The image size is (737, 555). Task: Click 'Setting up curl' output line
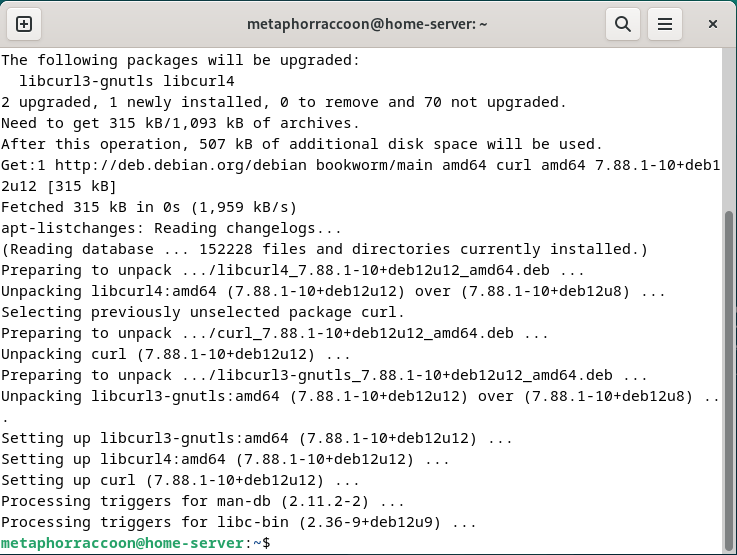tap(180, 480)
